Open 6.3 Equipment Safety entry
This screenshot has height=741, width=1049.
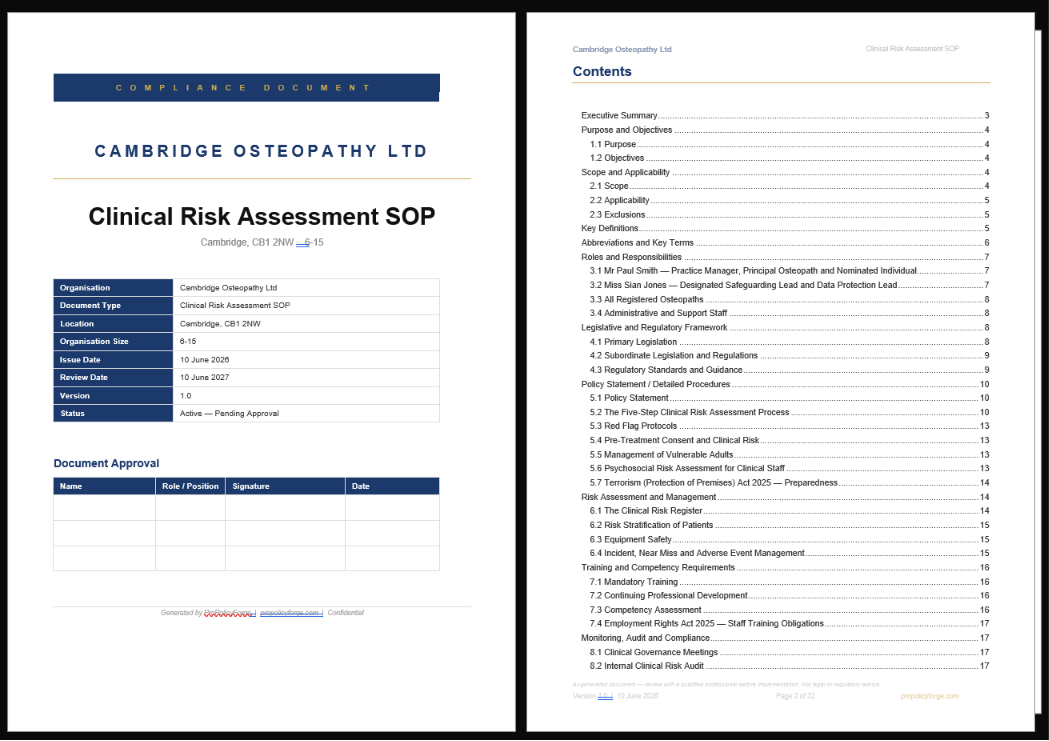(789, 539)
